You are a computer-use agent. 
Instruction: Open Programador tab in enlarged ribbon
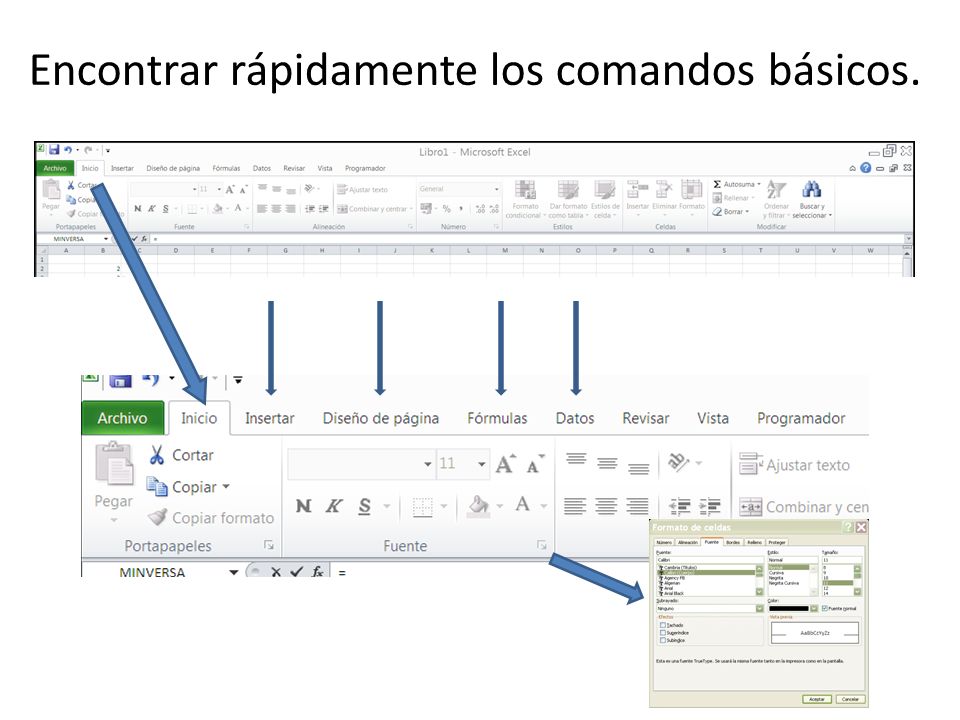click(x=801, y=418)
